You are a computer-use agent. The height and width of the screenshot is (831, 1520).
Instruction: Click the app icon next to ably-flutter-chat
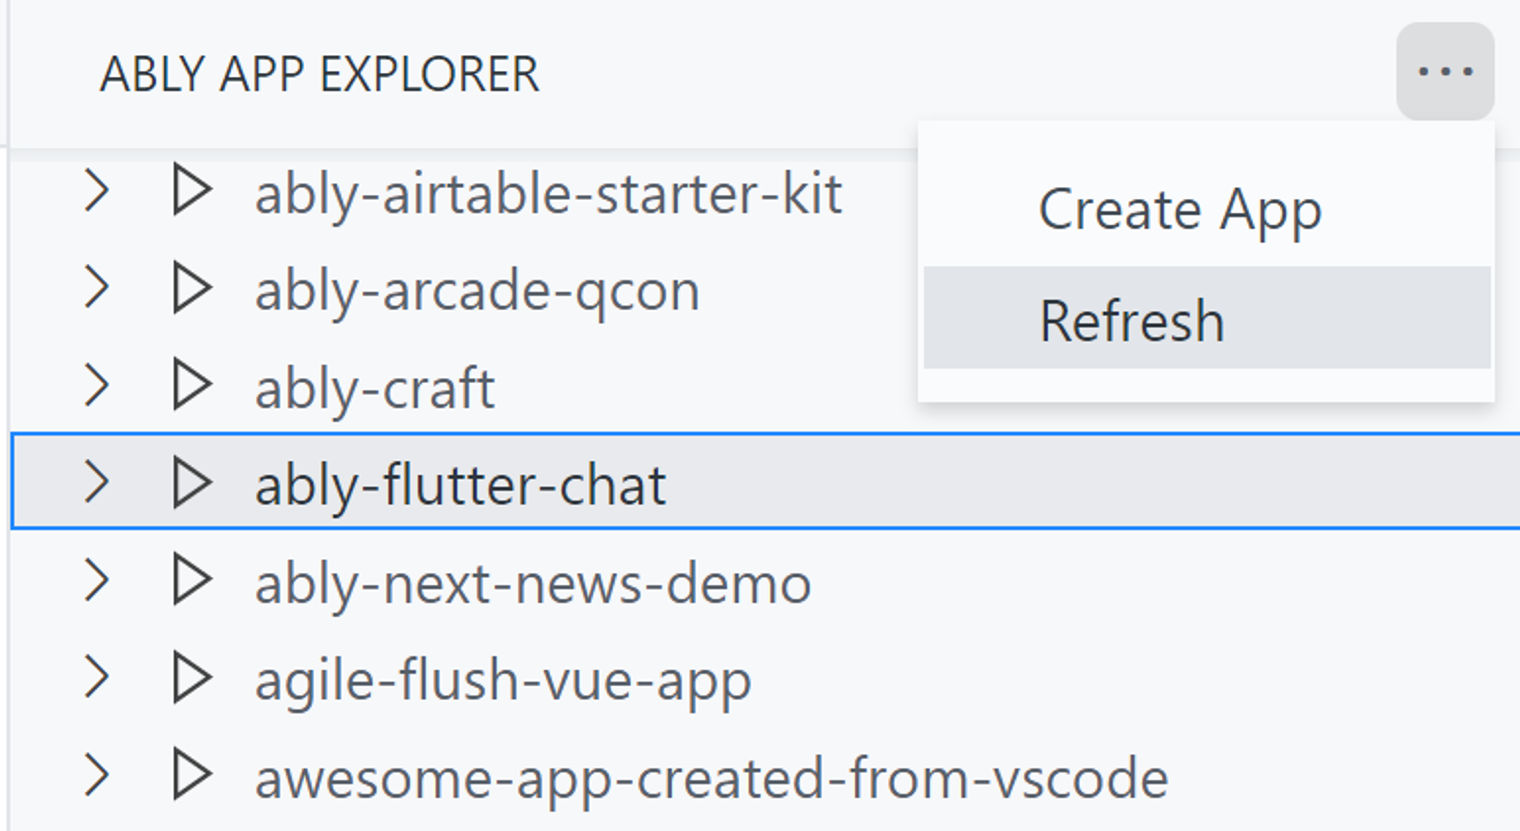193,482
